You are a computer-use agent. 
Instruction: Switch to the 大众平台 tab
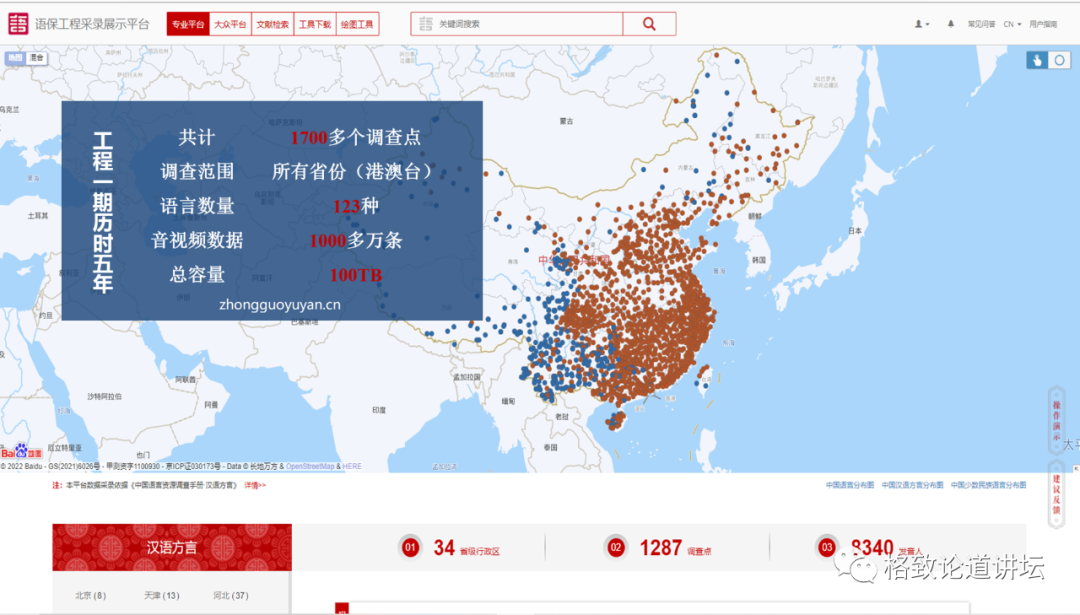(x=230, y=24)
